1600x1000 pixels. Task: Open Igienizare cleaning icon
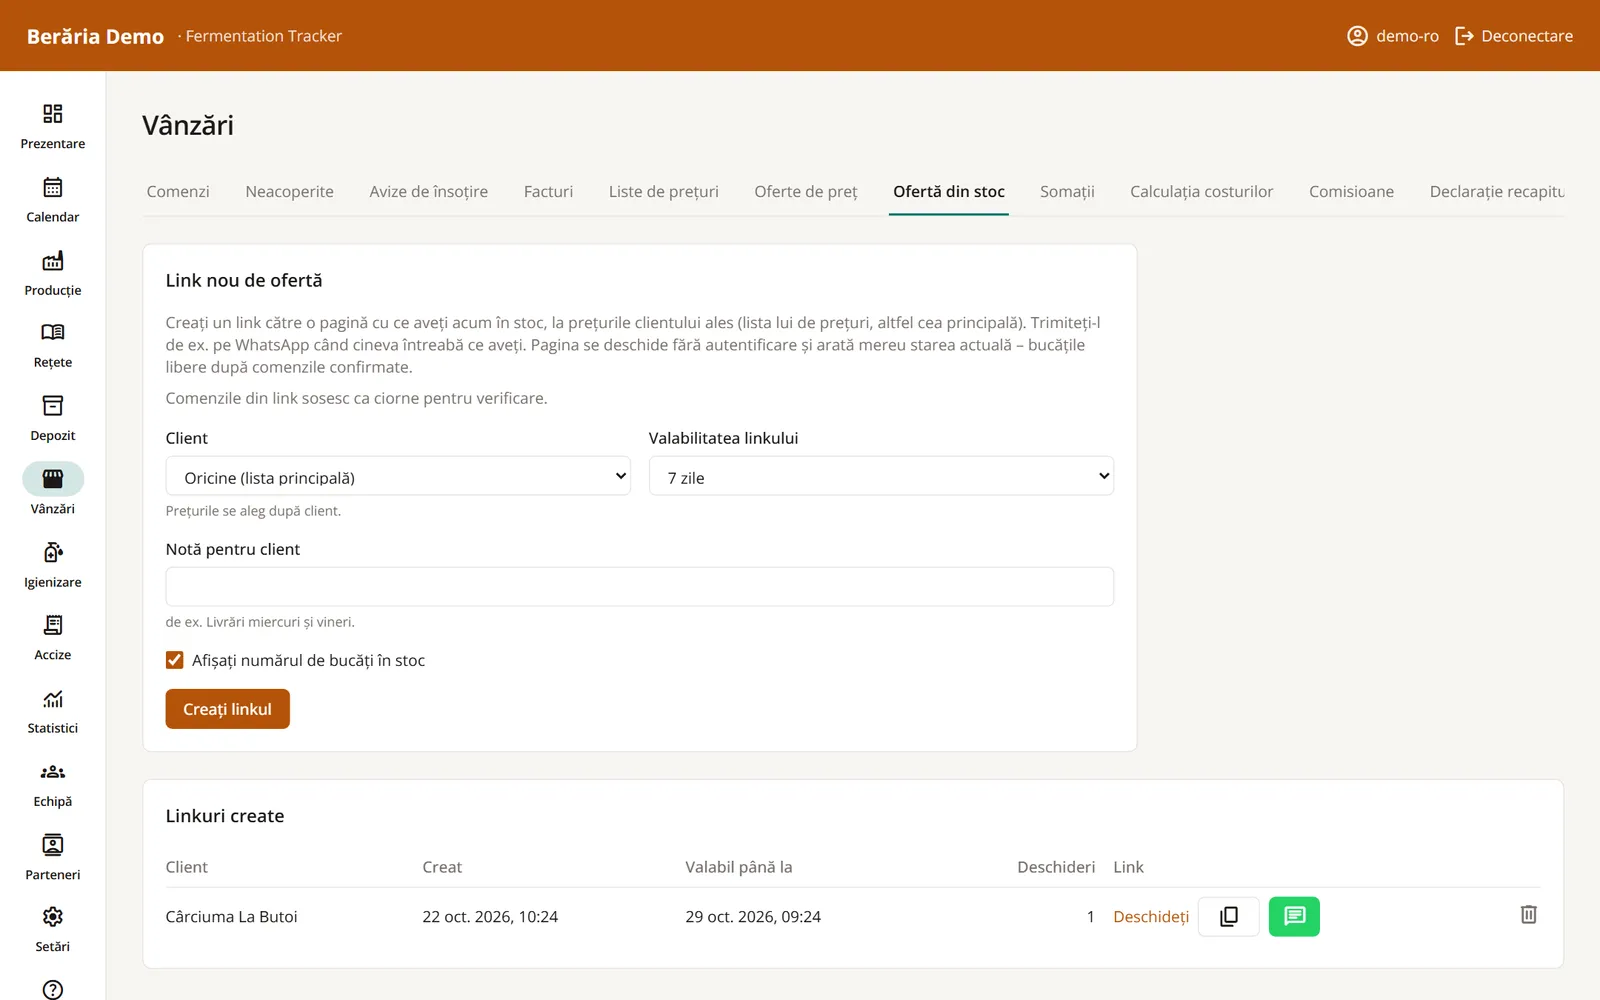(x=53, y=553)
